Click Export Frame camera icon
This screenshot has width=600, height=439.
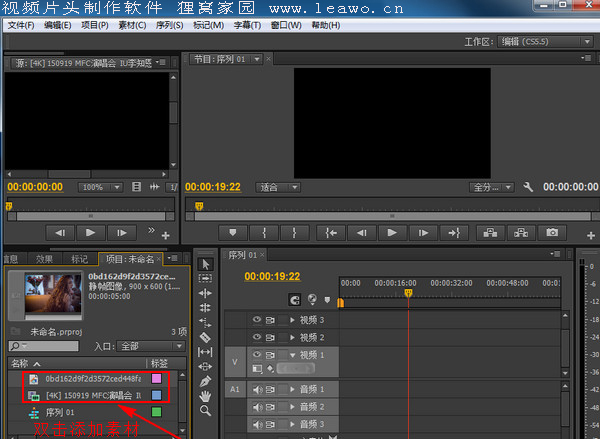click(552, 232)
